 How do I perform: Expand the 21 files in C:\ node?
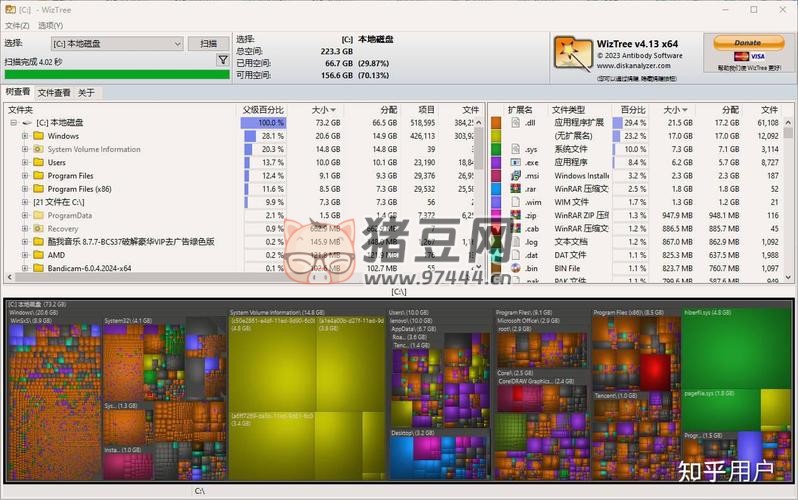click(x=24, y=202)
